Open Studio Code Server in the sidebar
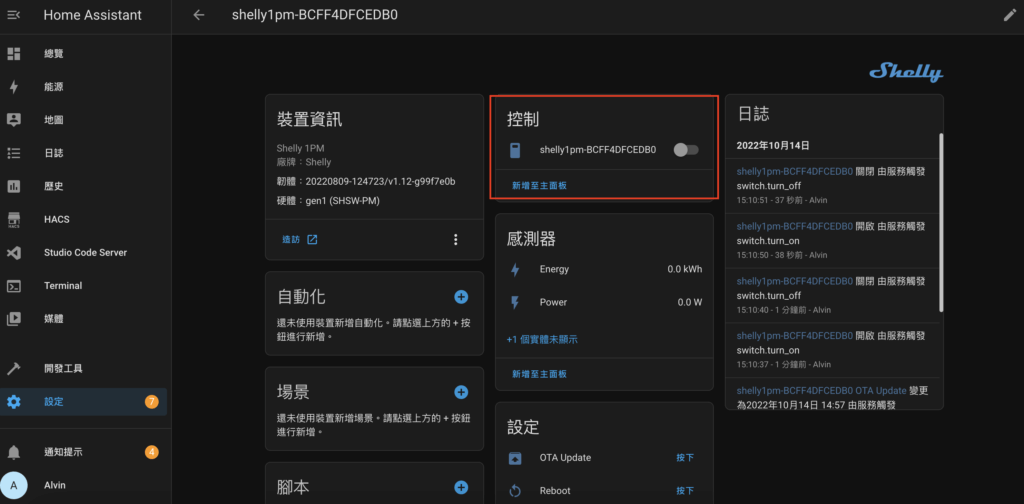This screenshot has width=1024, height=504. click(x=86, y=253)
